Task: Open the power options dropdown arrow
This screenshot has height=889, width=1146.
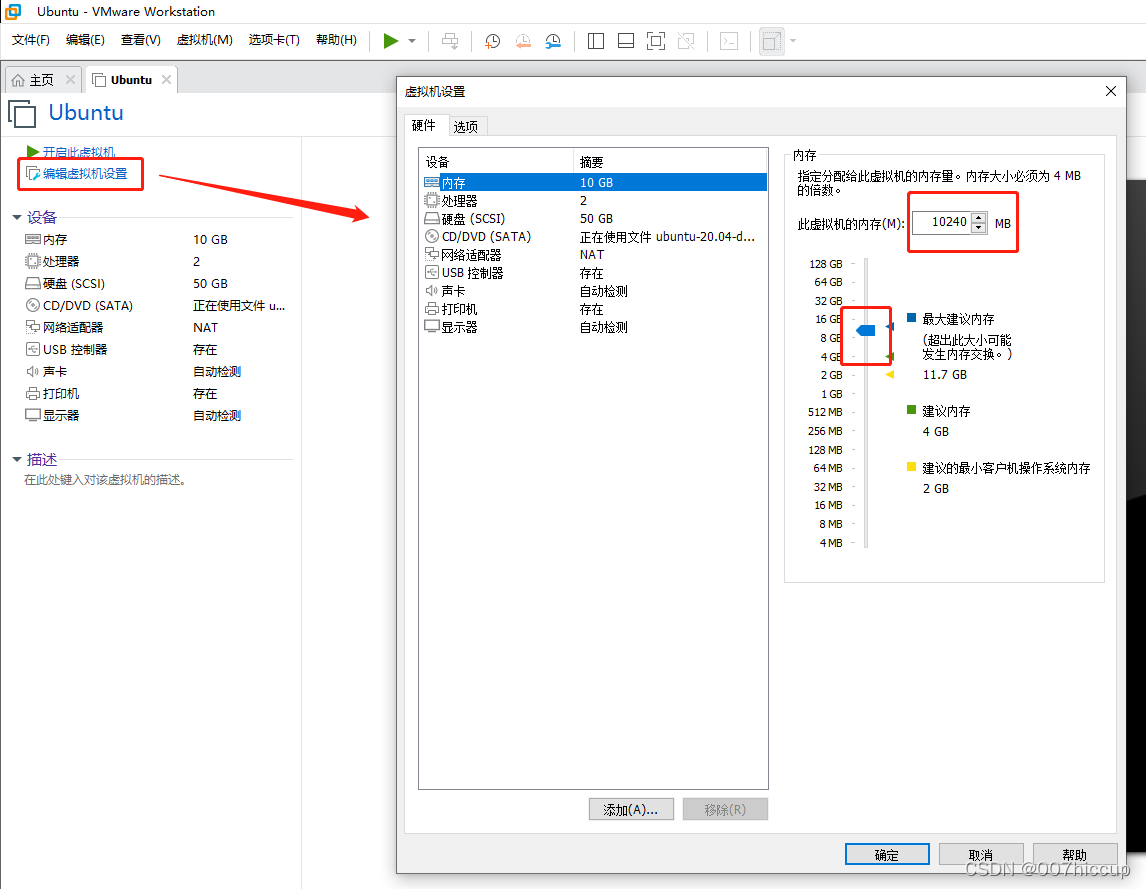Action: click(412, 41)
